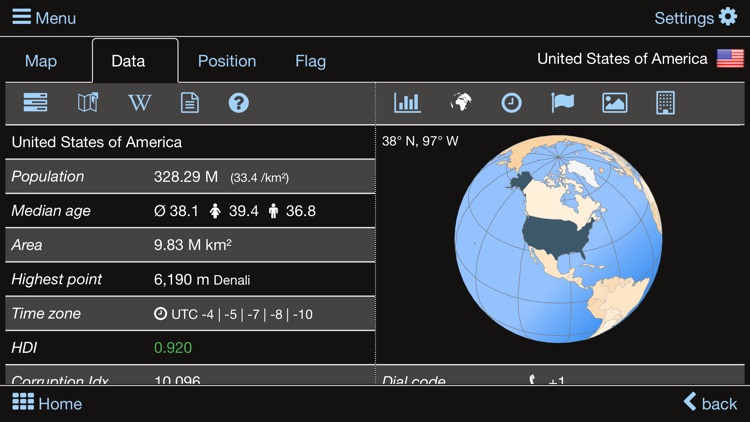Viewport: 750px width, 422px height.
Task: Tap the back button label
Action: pos(719,404)
